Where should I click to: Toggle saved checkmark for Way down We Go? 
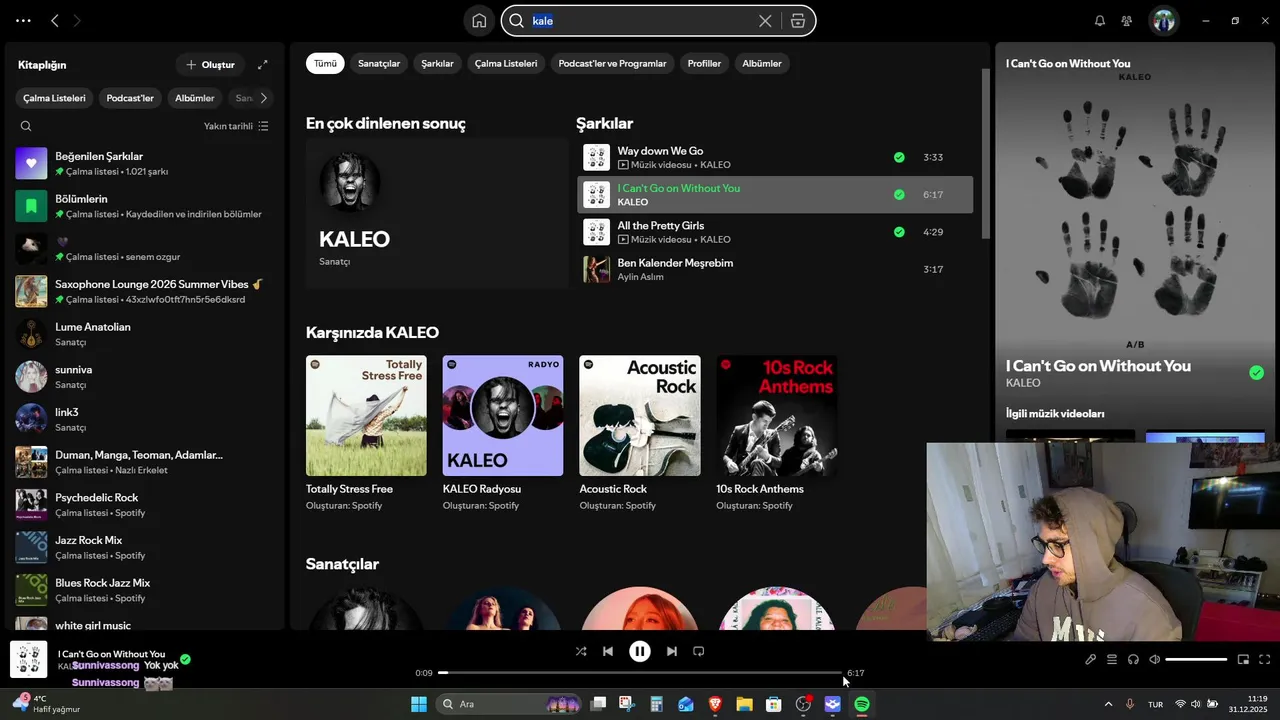[899, 157]
